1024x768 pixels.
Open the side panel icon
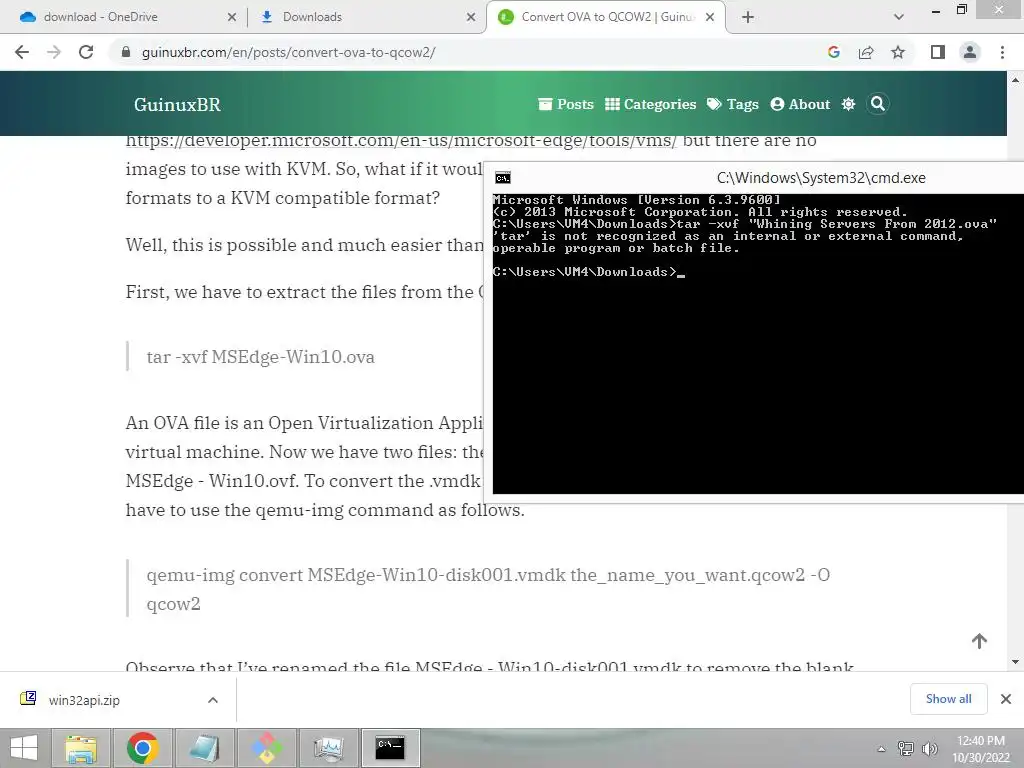[x=938, y=52]
